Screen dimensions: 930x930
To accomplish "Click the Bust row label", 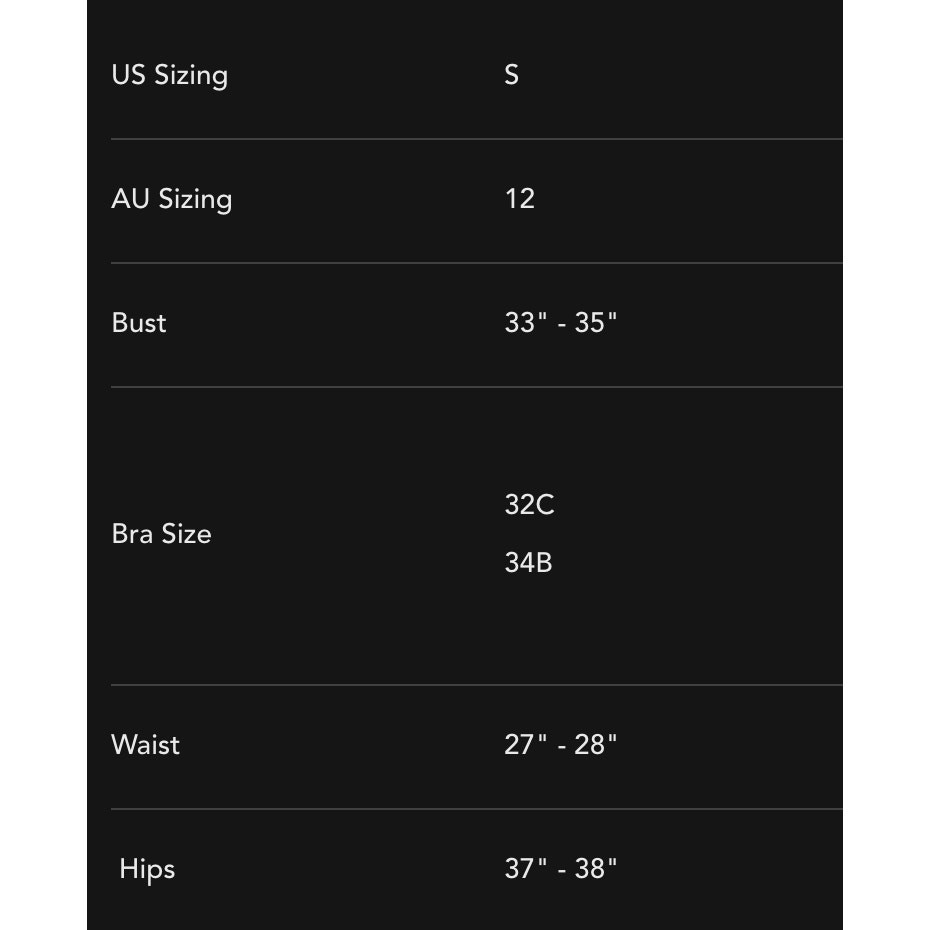I will pos(139,323).
